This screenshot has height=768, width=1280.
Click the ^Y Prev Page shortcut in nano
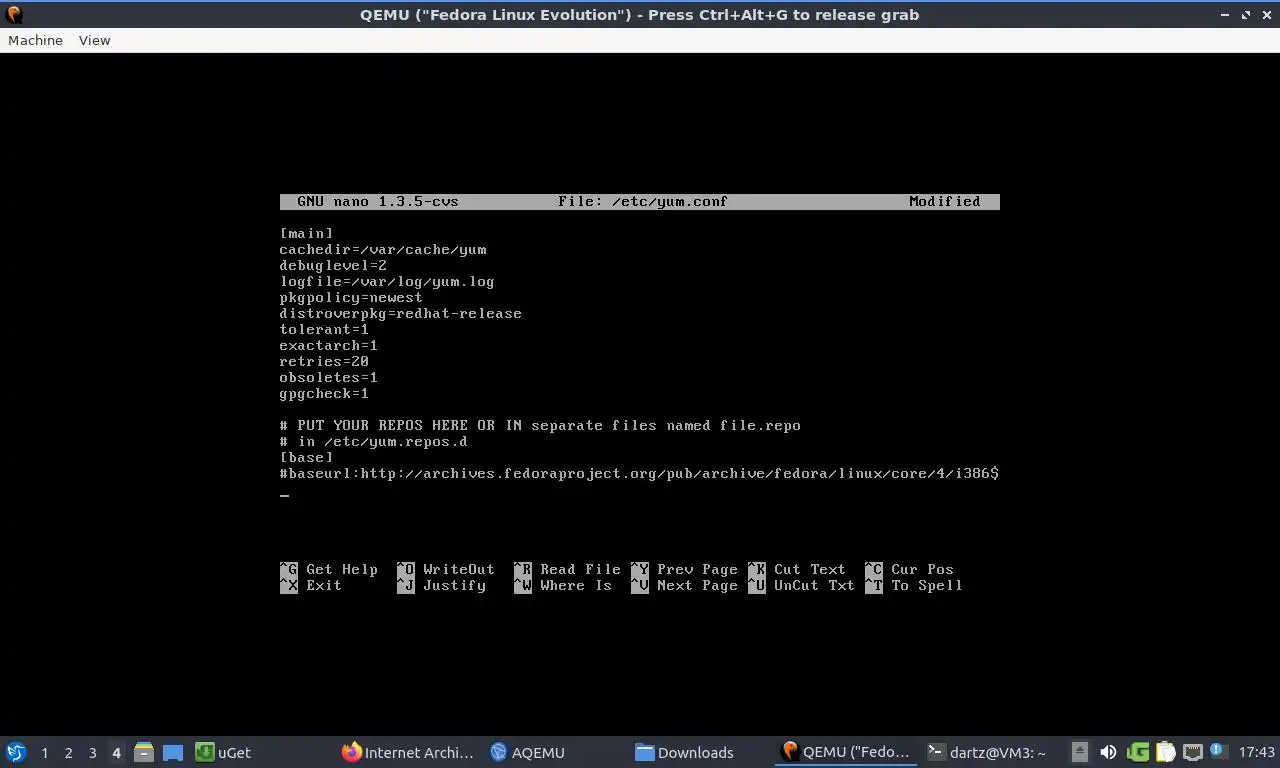tap(684, 569)
